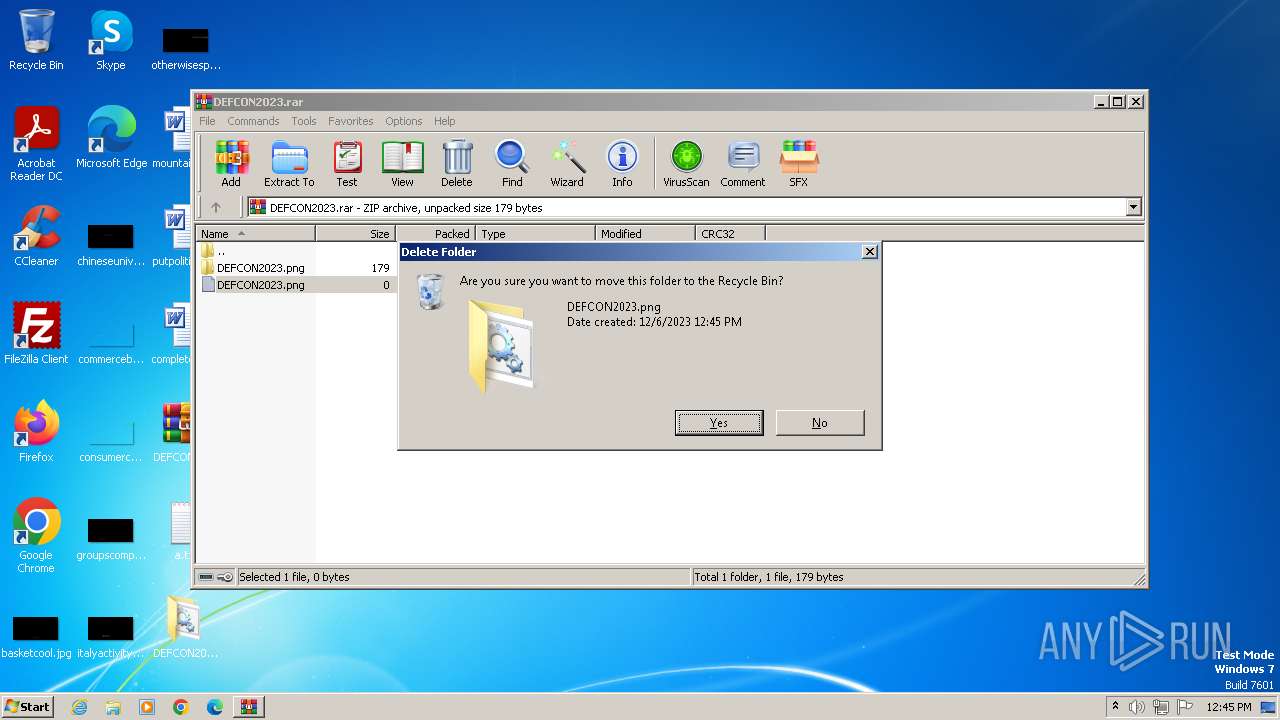Open the Commands menu
The image size is (1280, 720).
(x=253, y=121)
